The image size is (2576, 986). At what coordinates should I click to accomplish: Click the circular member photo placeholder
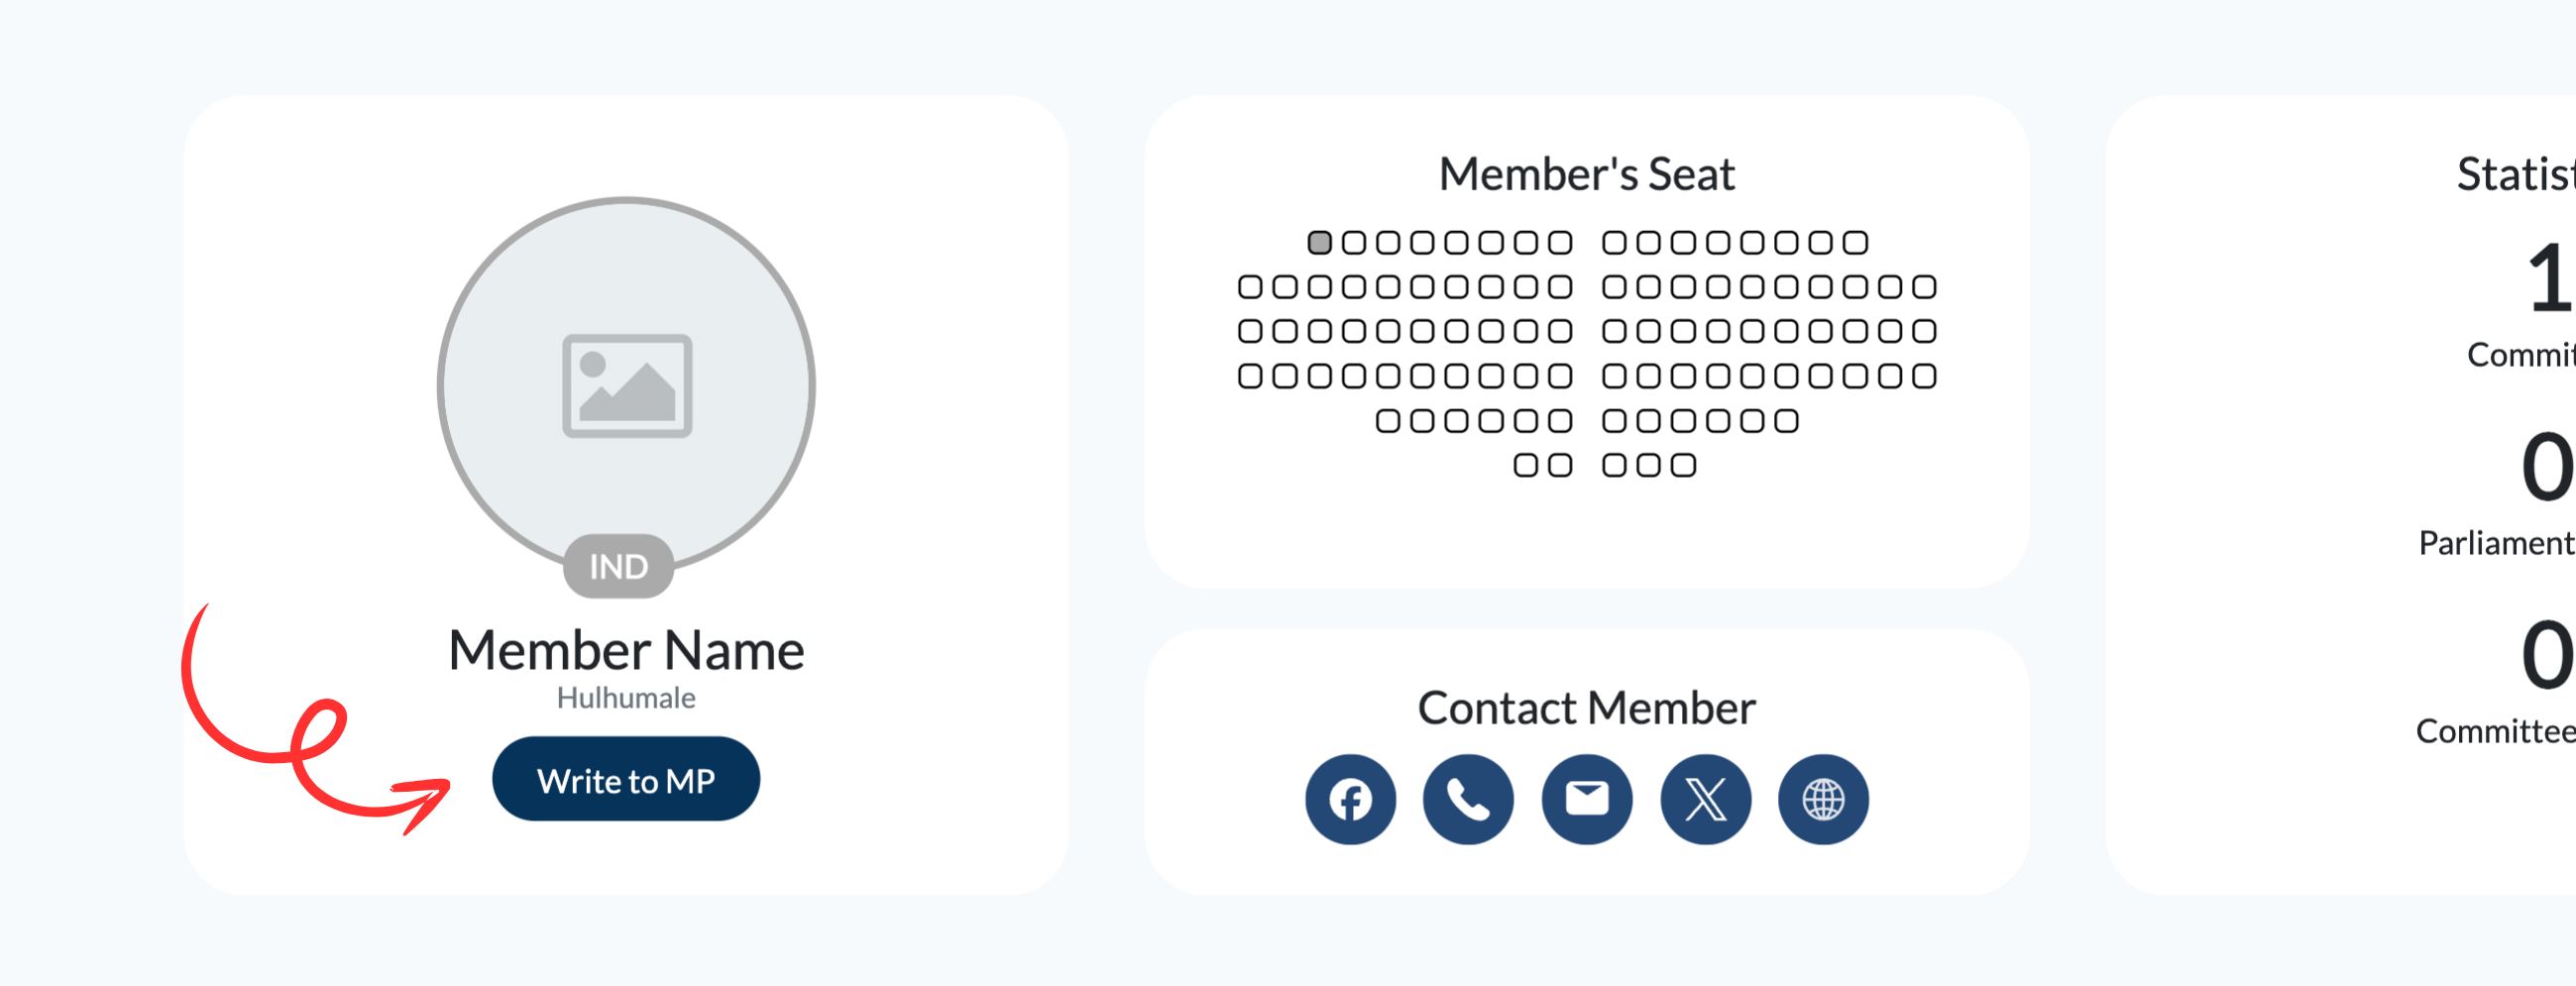pyautogui.click(x=626, y=386)
